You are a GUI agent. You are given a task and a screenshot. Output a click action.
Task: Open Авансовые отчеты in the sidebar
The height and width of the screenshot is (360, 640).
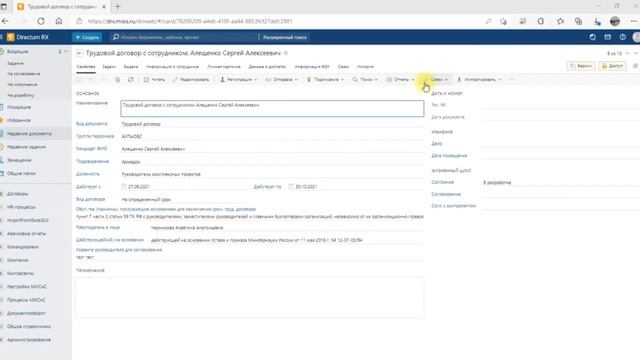click(26, 233)
